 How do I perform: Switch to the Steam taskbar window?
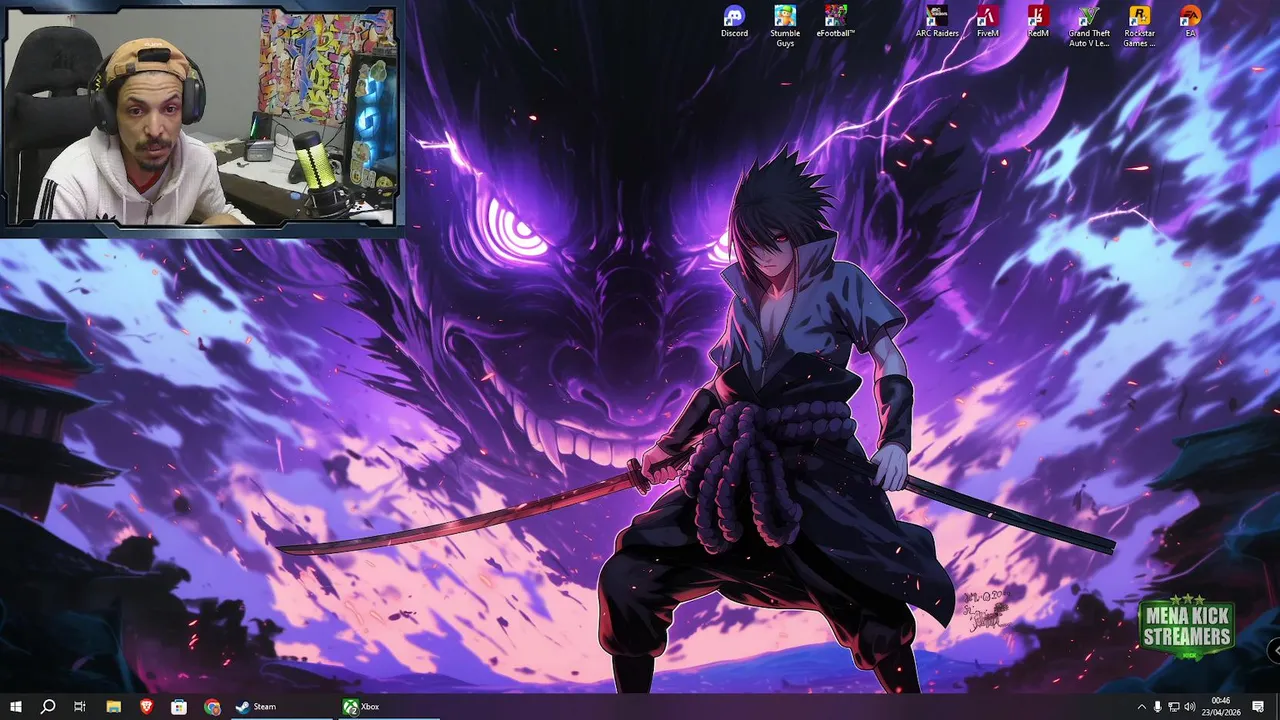coord(283,706)
